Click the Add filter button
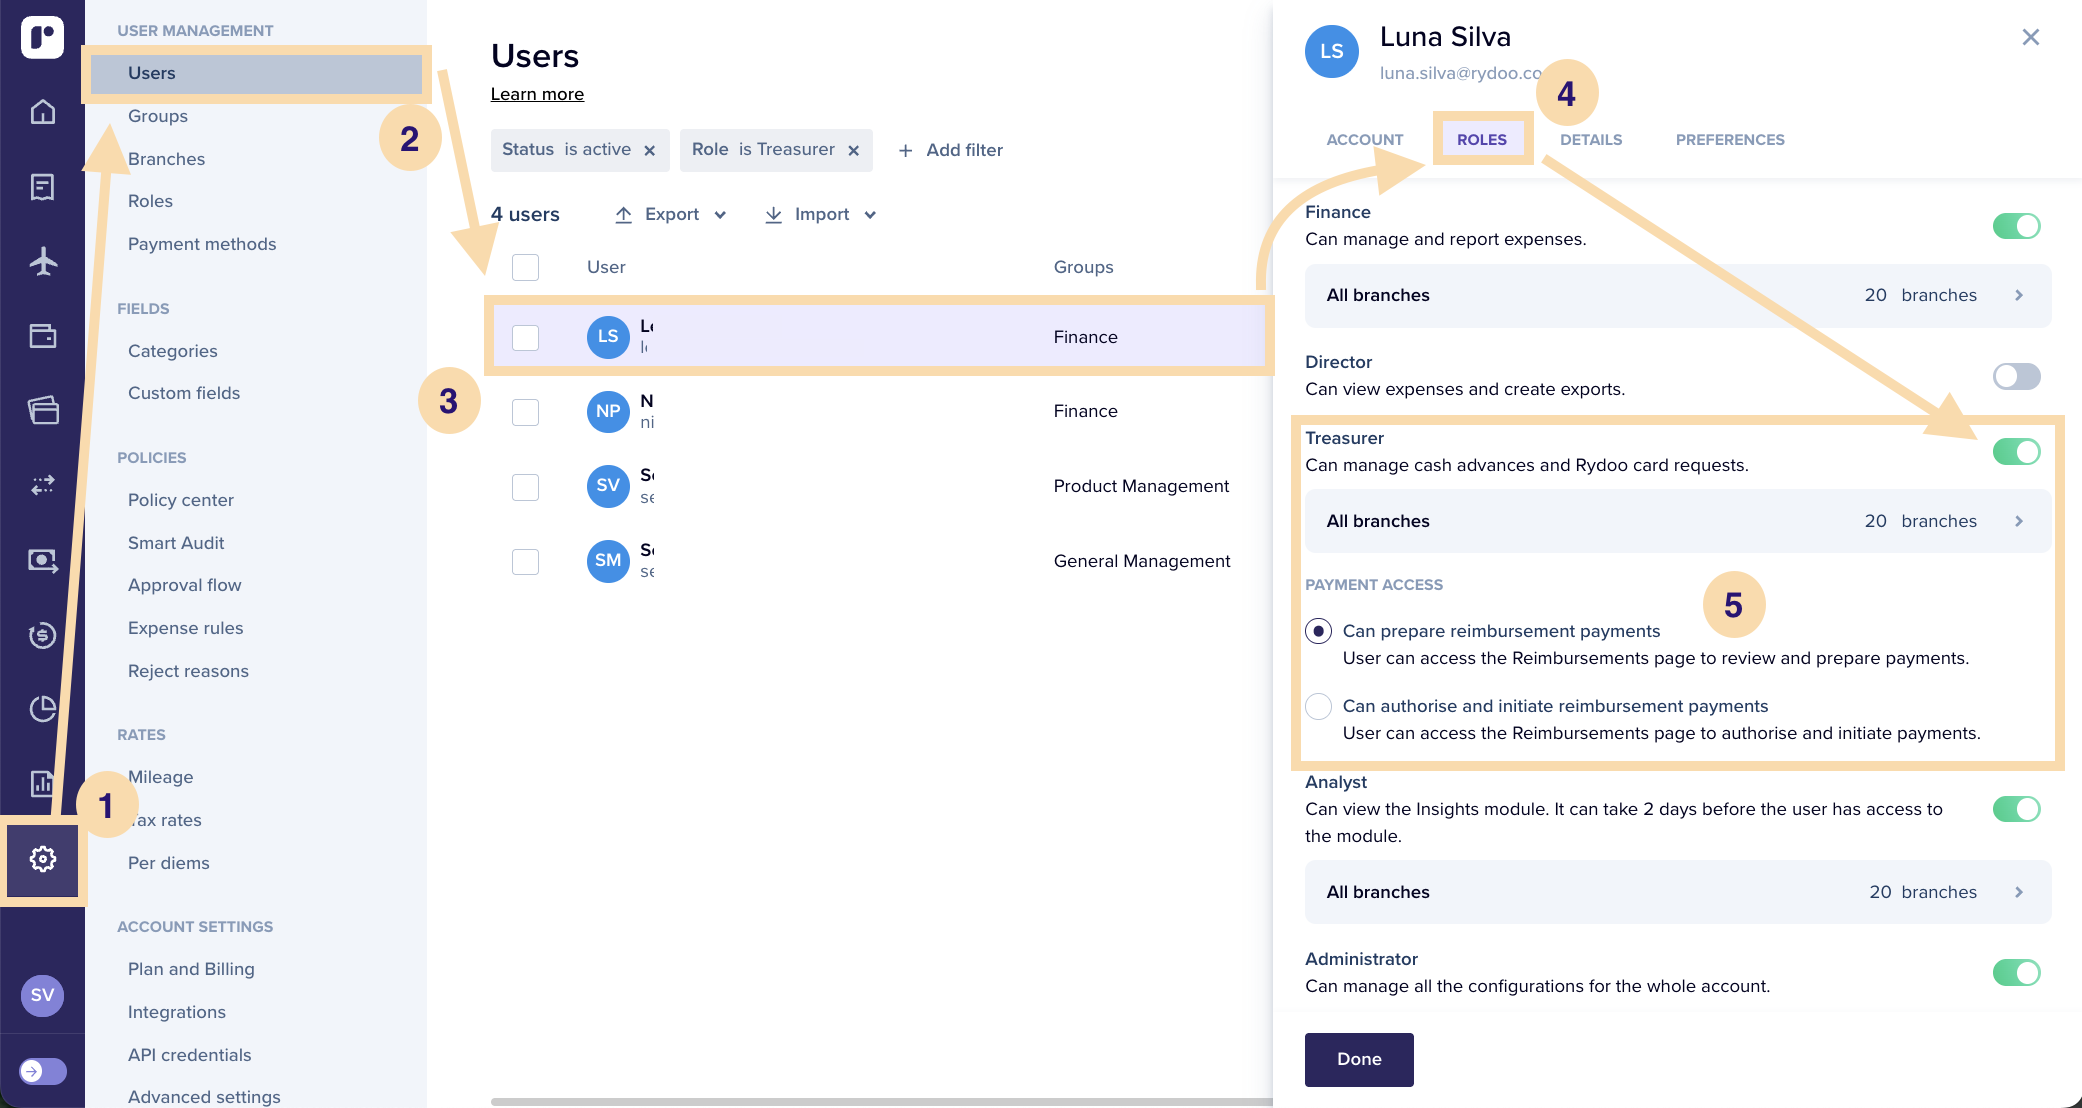 pos(950,150)
